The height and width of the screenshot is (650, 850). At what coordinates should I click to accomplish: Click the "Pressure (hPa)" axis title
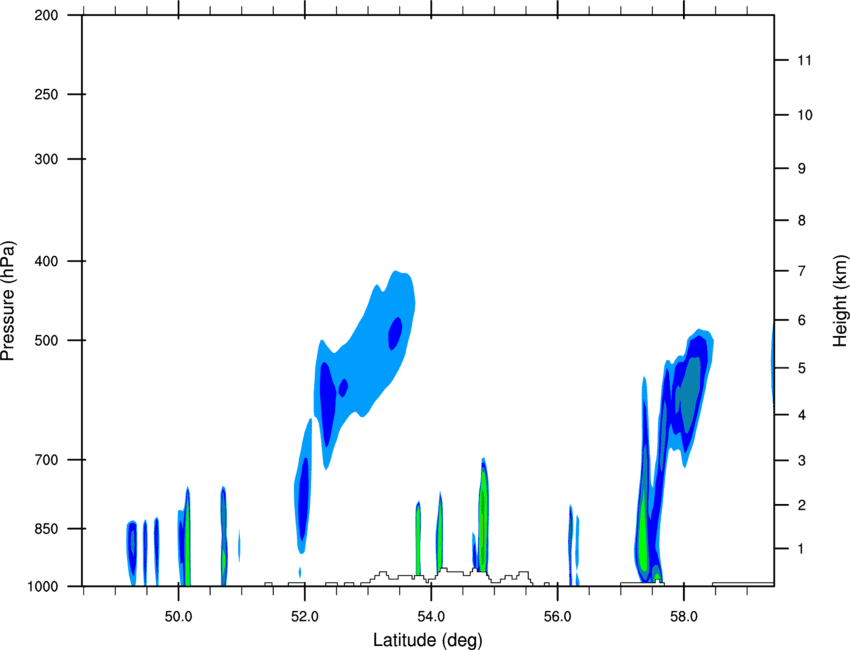8,301
